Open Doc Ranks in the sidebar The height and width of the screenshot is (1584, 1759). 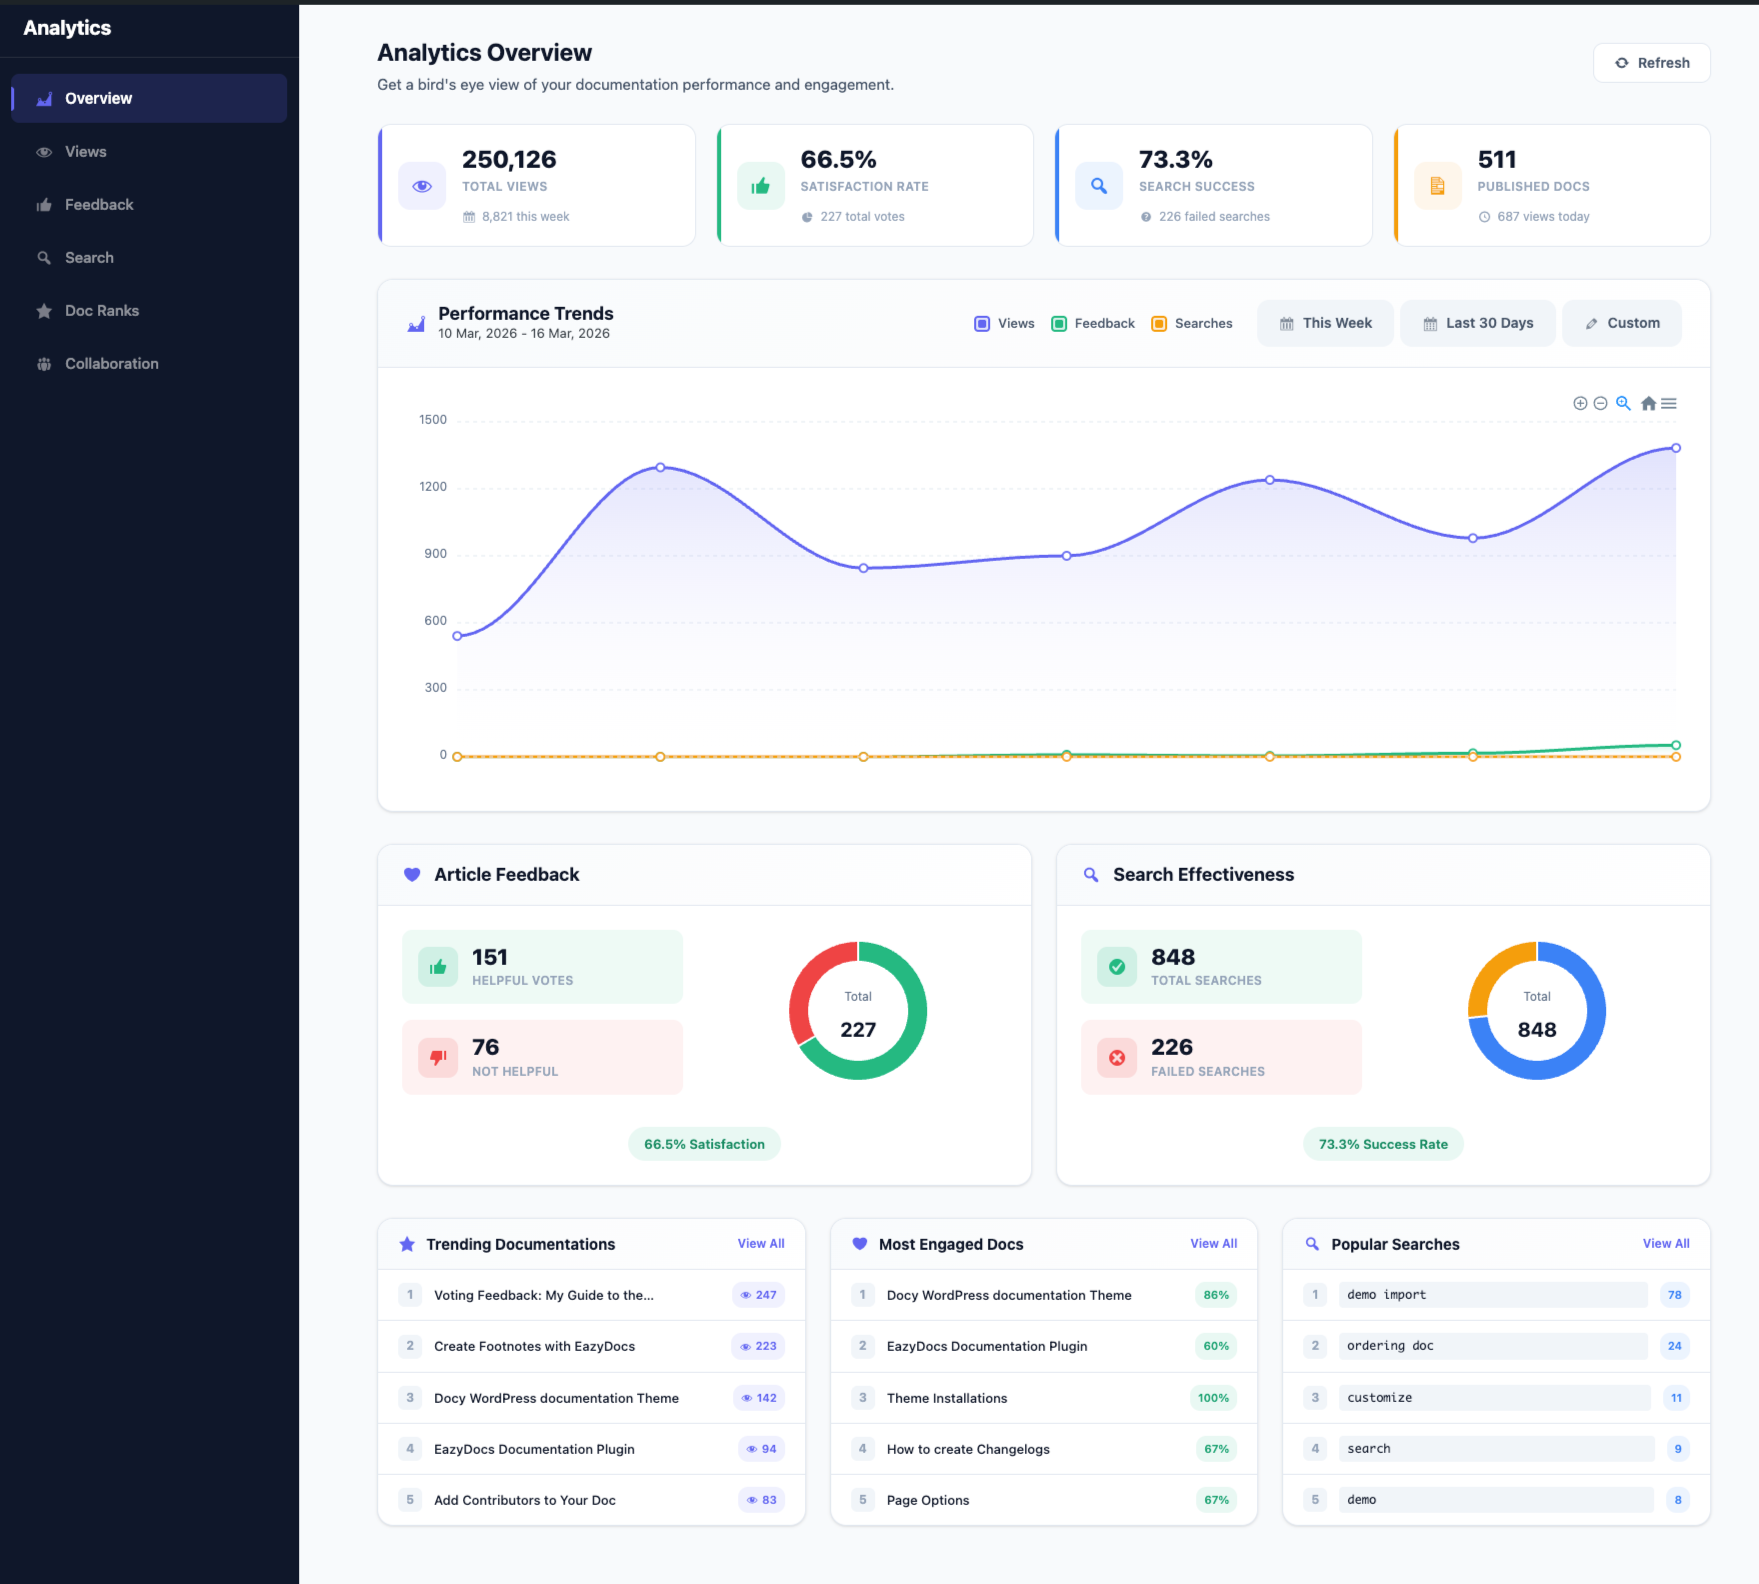(x=102, y=311)
